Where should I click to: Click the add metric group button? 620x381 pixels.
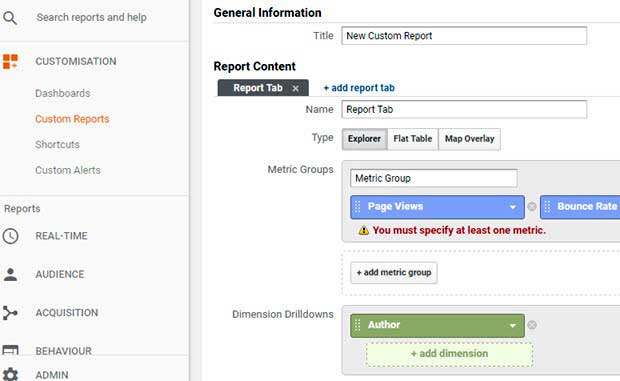click(x=393, y=272)
